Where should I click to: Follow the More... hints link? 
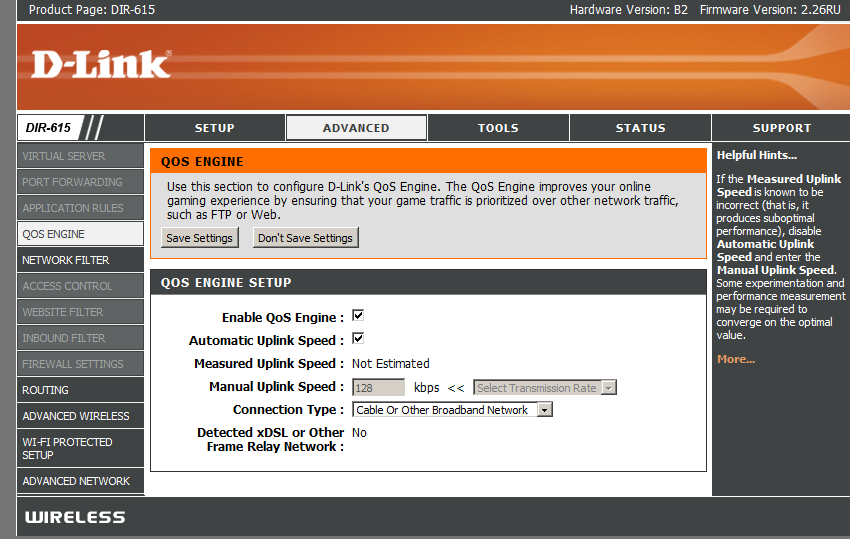click(x=736, y=359)
